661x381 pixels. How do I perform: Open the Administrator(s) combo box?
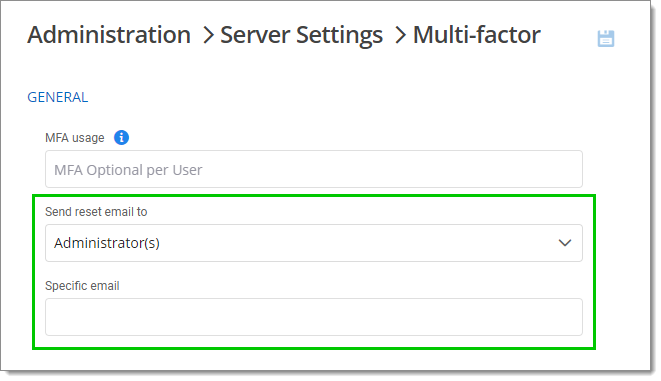tap(314, 243)
